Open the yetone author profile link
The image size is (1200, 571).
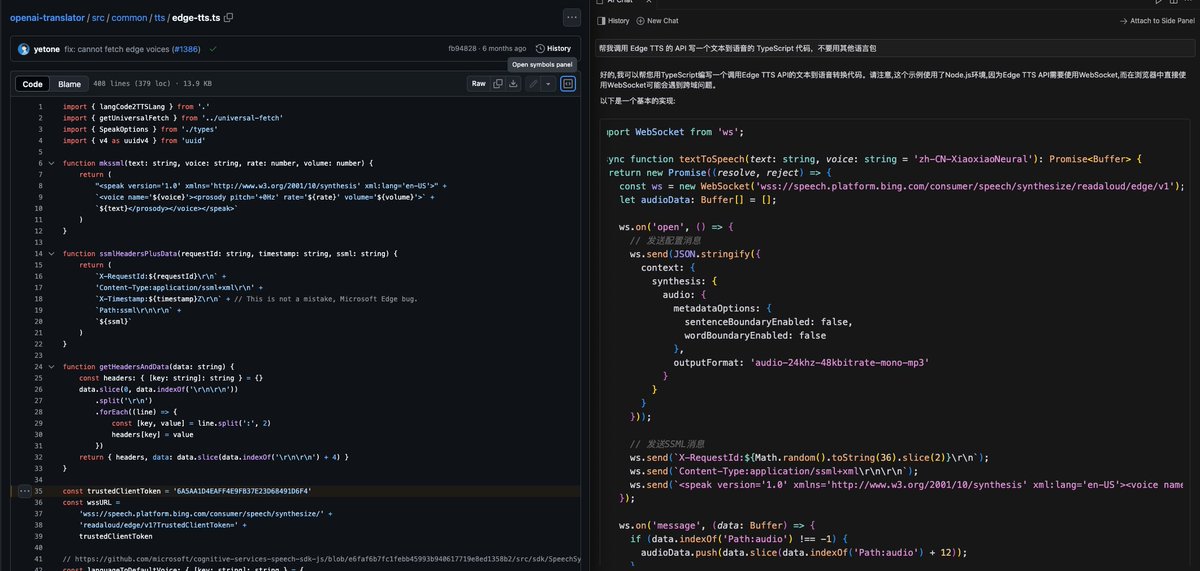click(47, 48)
